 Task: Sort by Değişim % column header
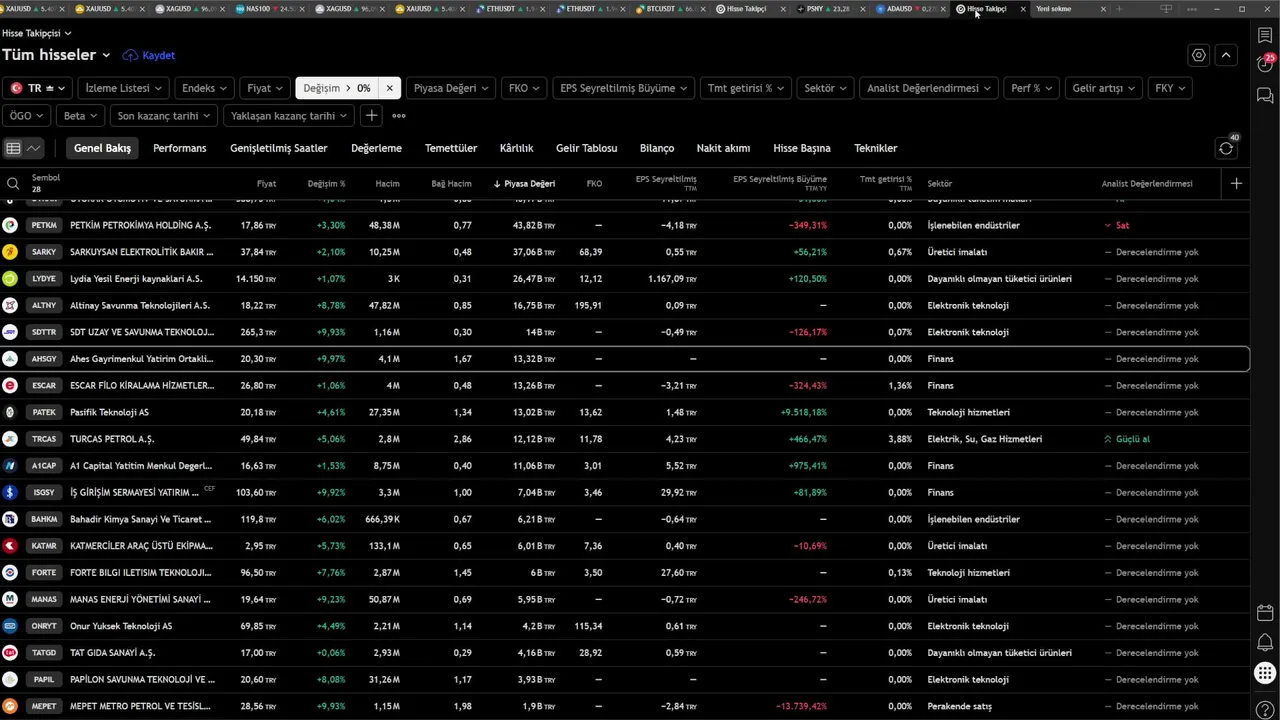pyautogui.click(x=326, y=184)
